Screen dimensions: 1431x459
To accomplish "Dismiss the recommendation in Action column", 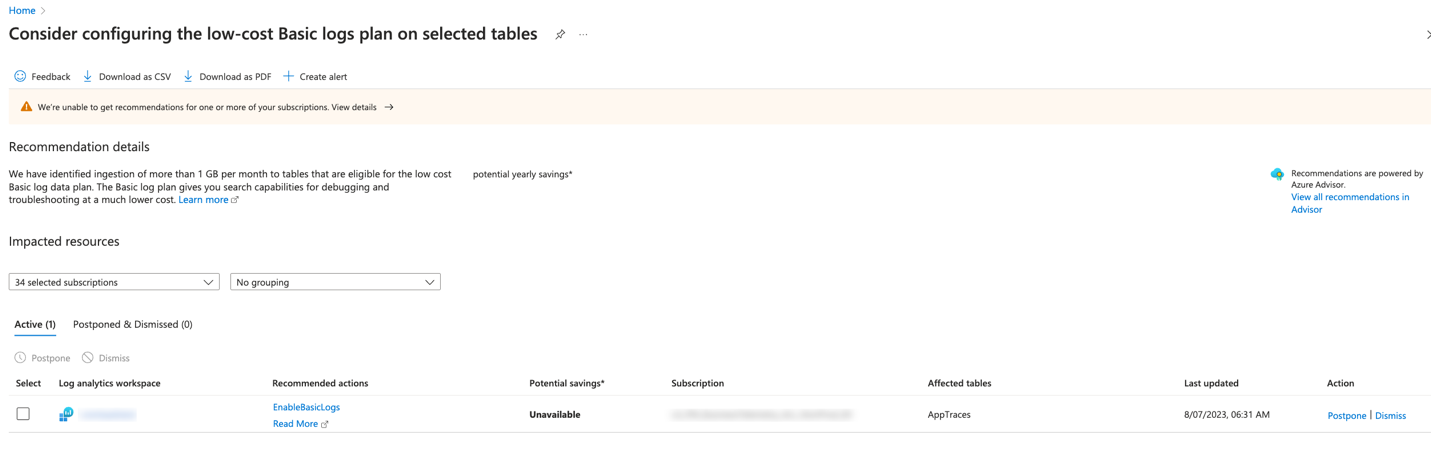I will click(1390, 415).
